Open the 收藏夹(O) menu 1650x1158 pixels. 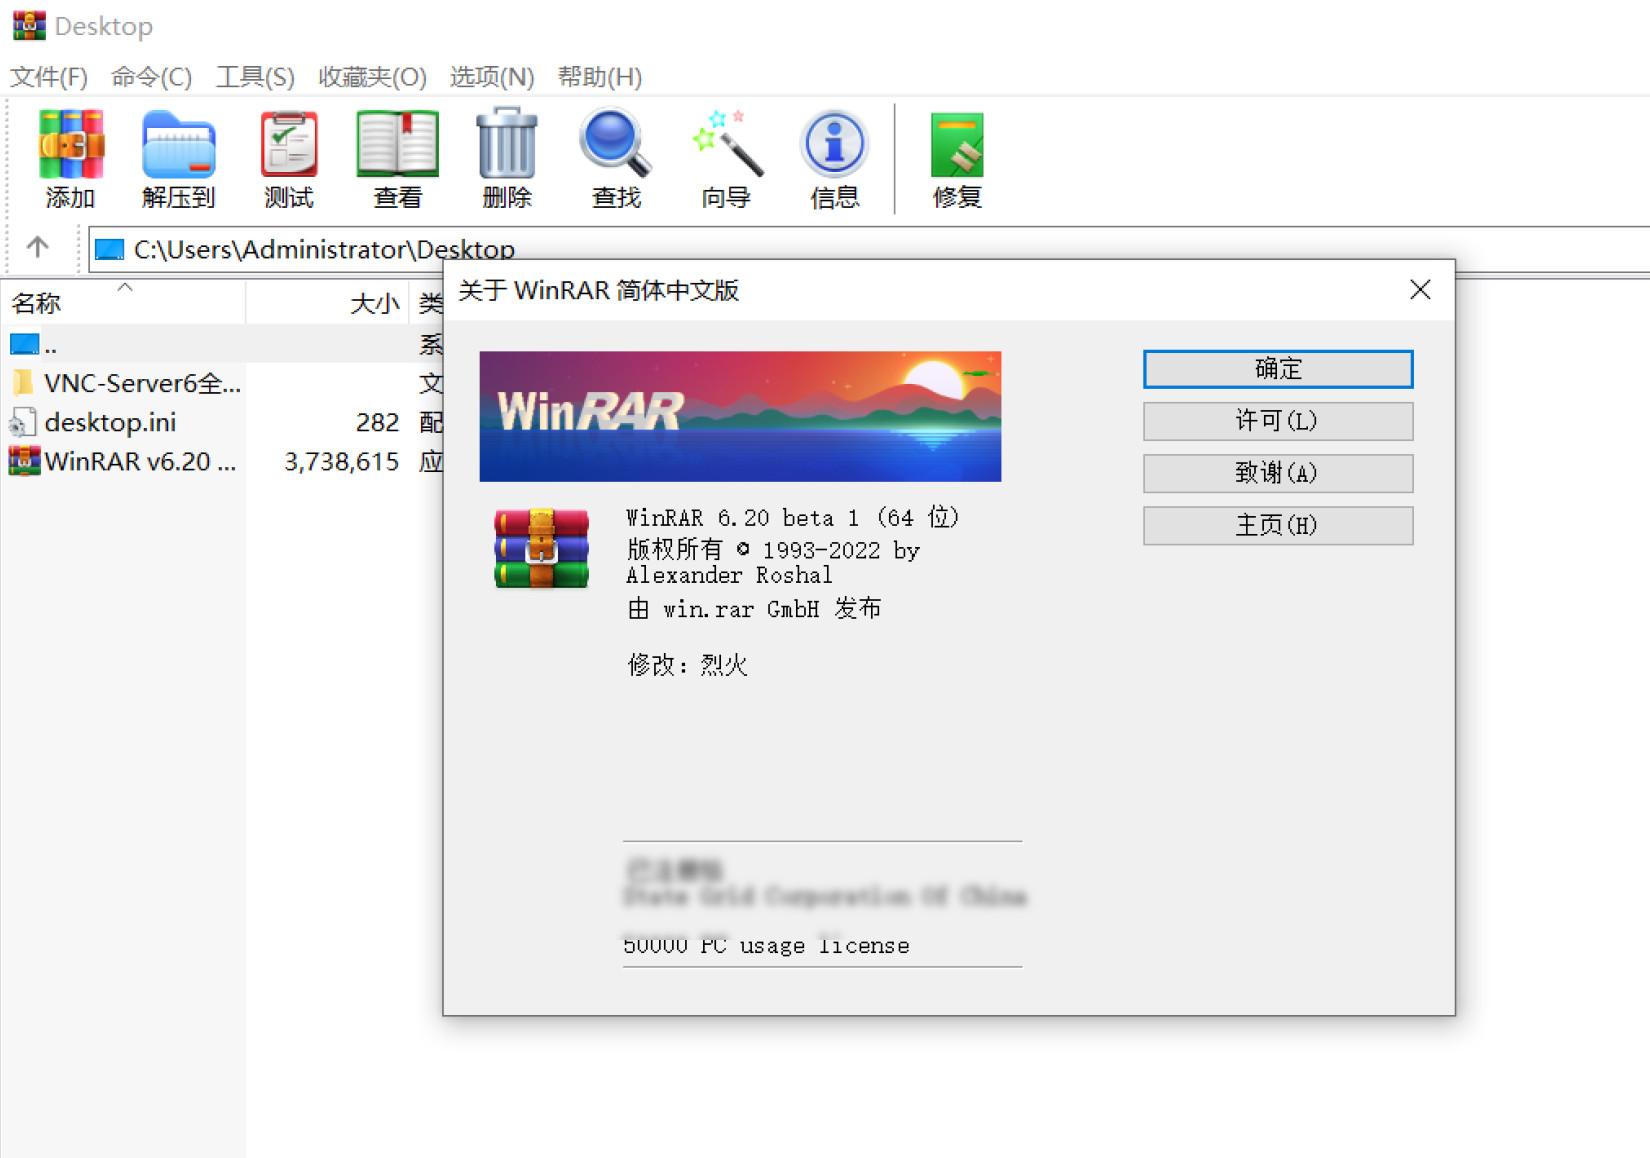pyautogui.click(x=372, y=77)
